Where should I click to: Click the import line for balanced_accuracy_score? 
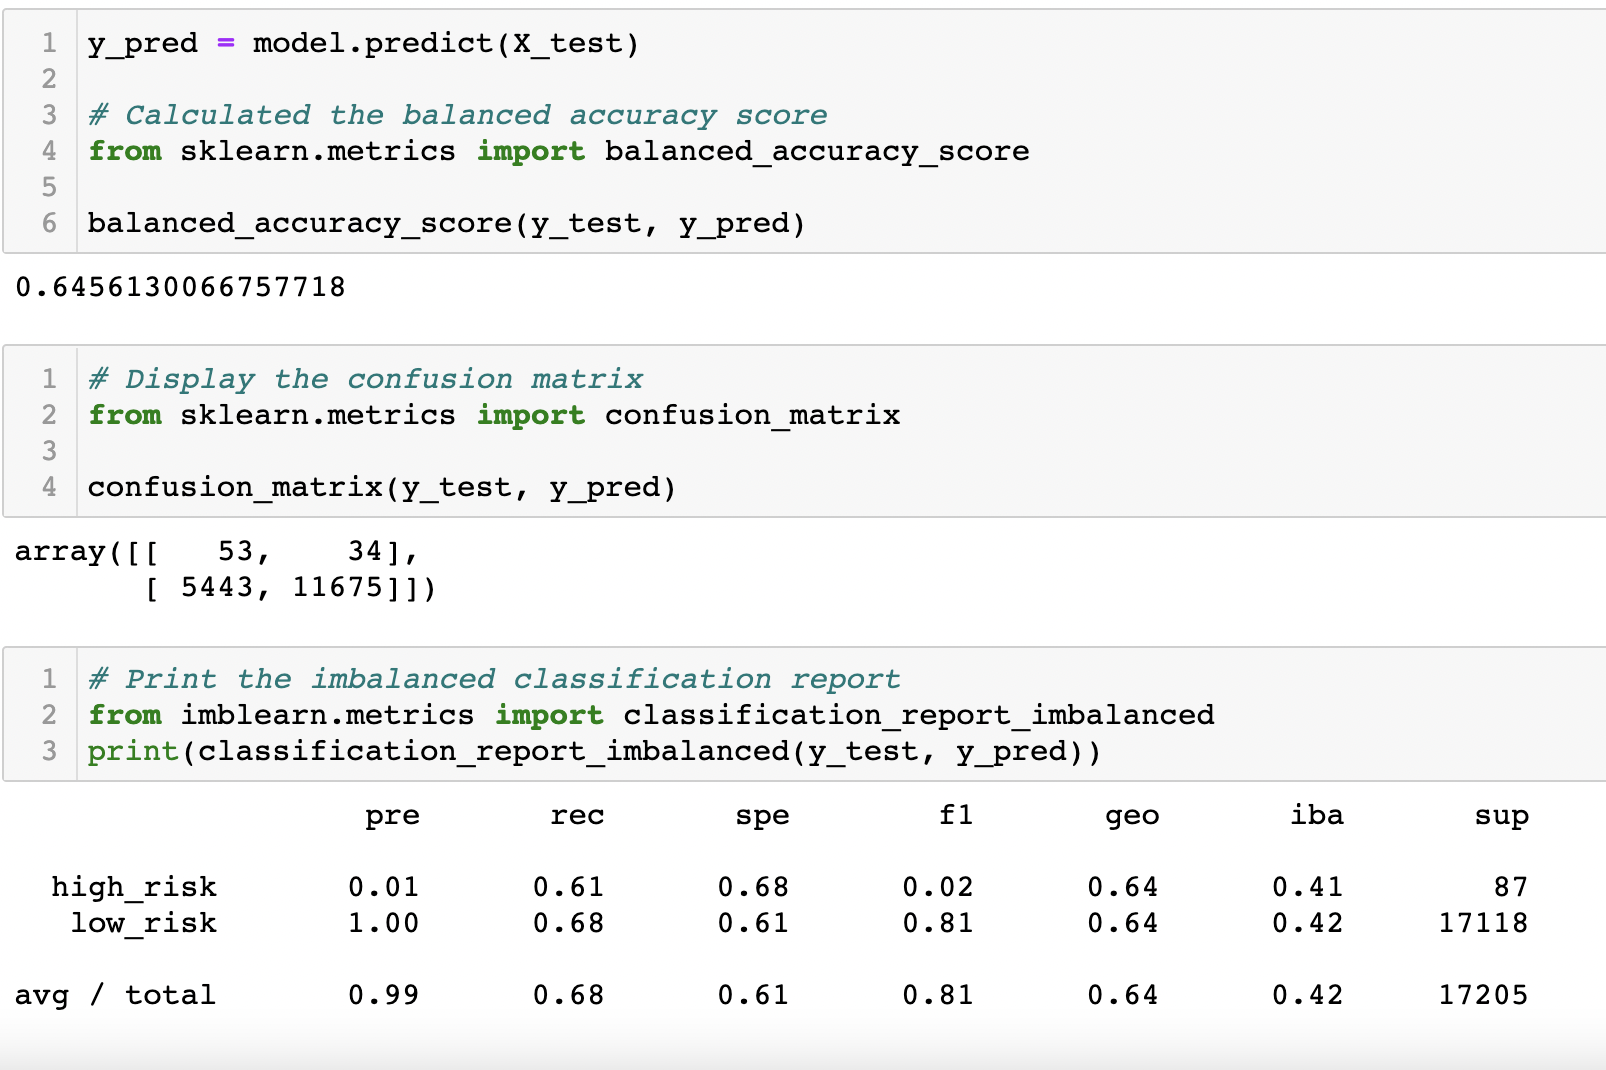pos(558,152)
